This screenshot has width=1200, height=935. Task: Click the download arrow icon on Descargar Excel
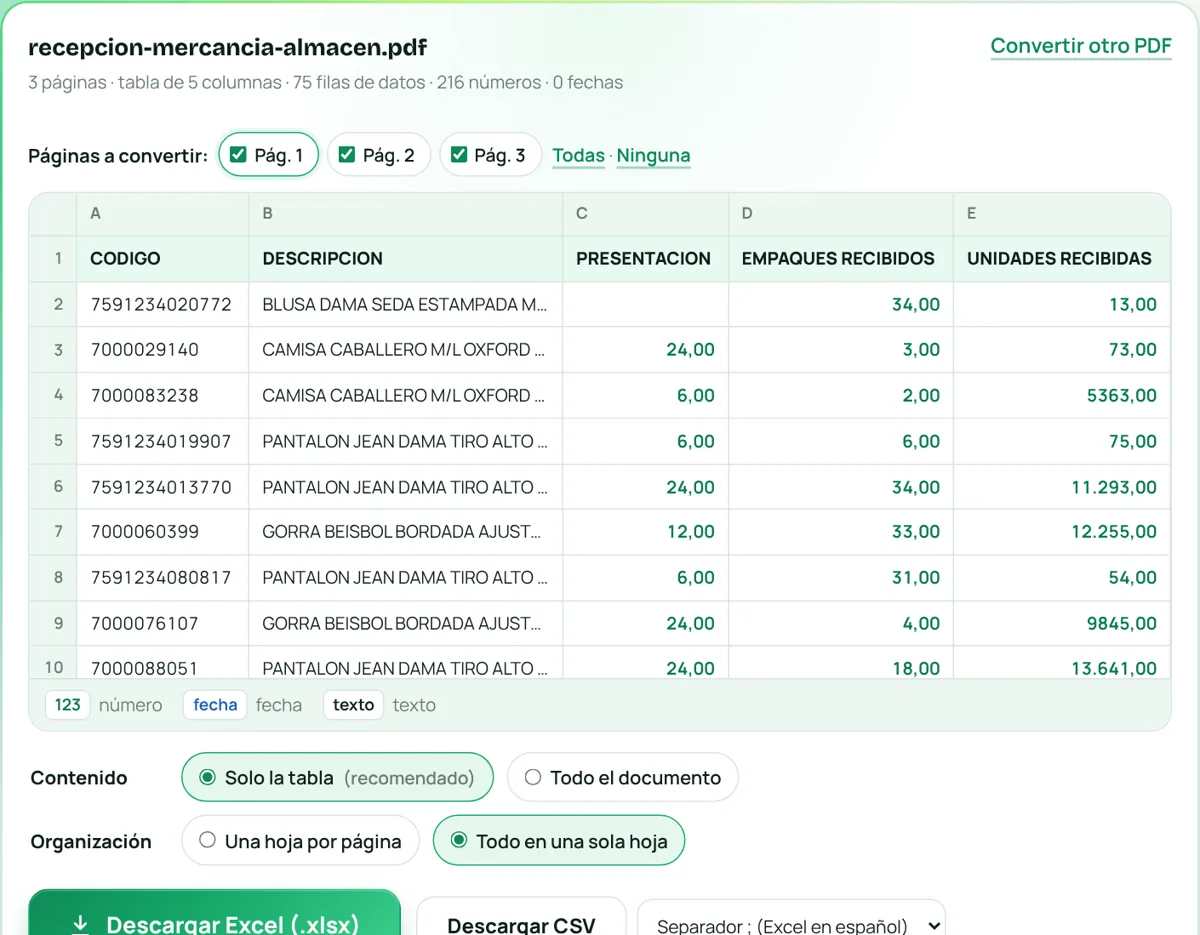point(81,924)
